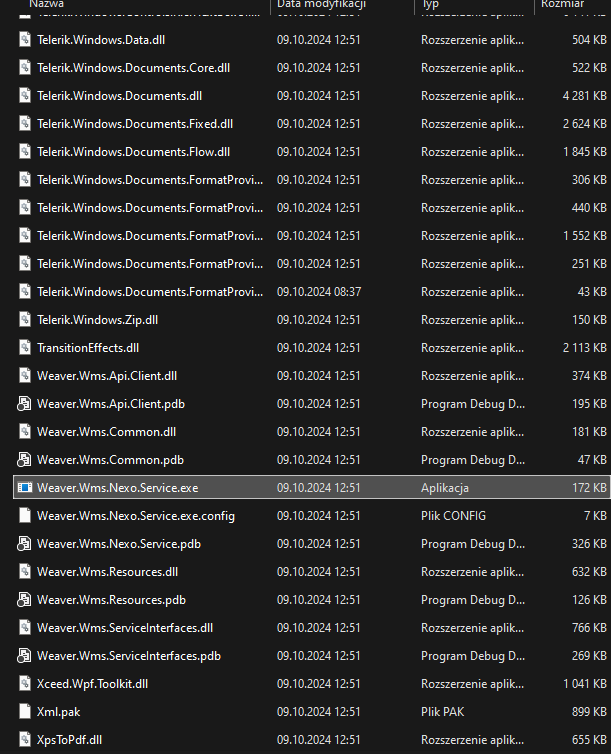This screenshot has height=754, width=611.
Task: Click Program Debug type of Weaver.Wms.Resources.pdb
Action: tap(473, 600)
